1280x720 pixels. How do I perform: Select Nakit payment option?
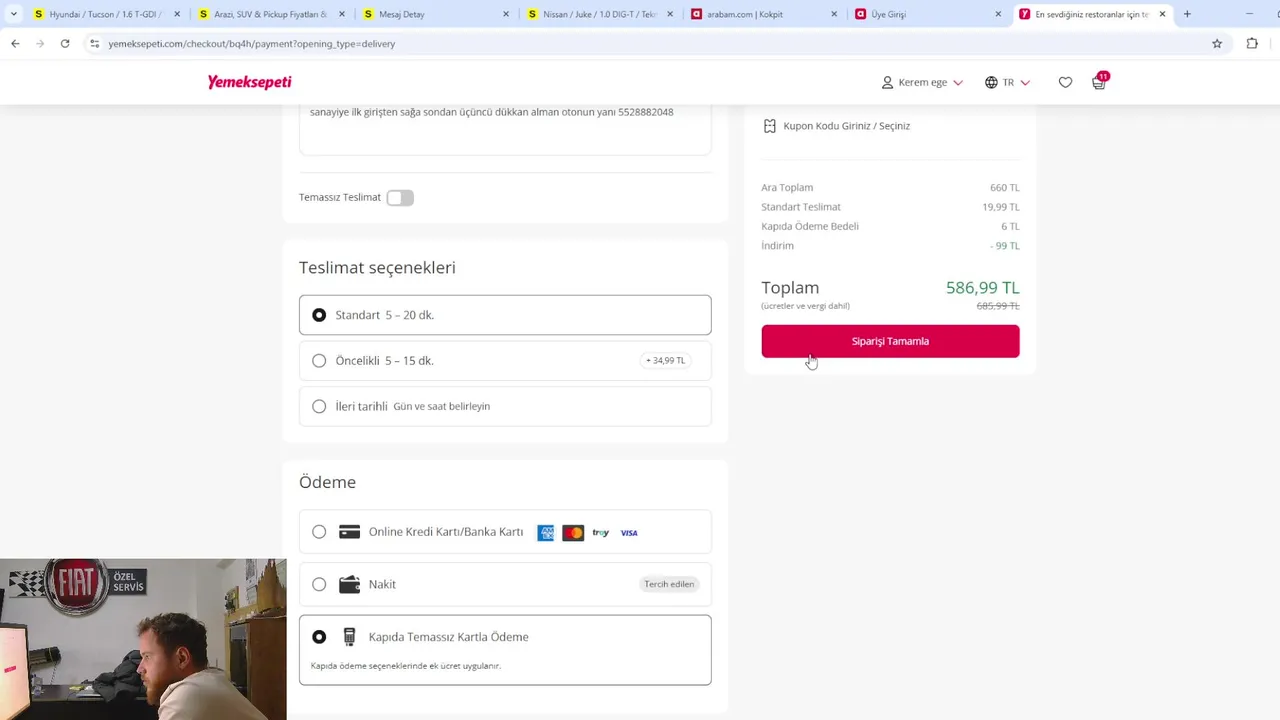(319, 584)
